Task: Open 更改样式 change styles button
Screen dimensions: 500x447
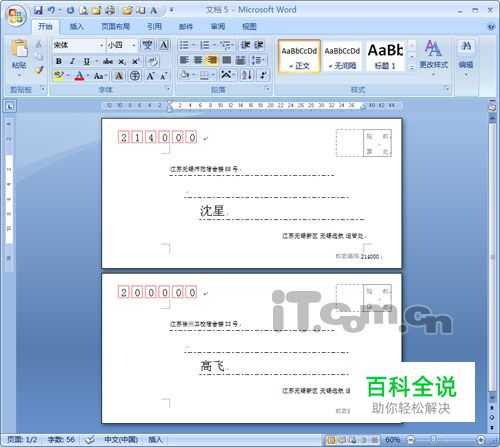Action: click(x=433, y=57)
